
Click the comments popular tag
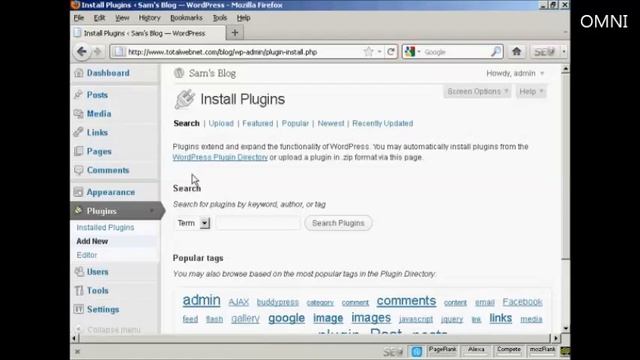tap(406, 301)
